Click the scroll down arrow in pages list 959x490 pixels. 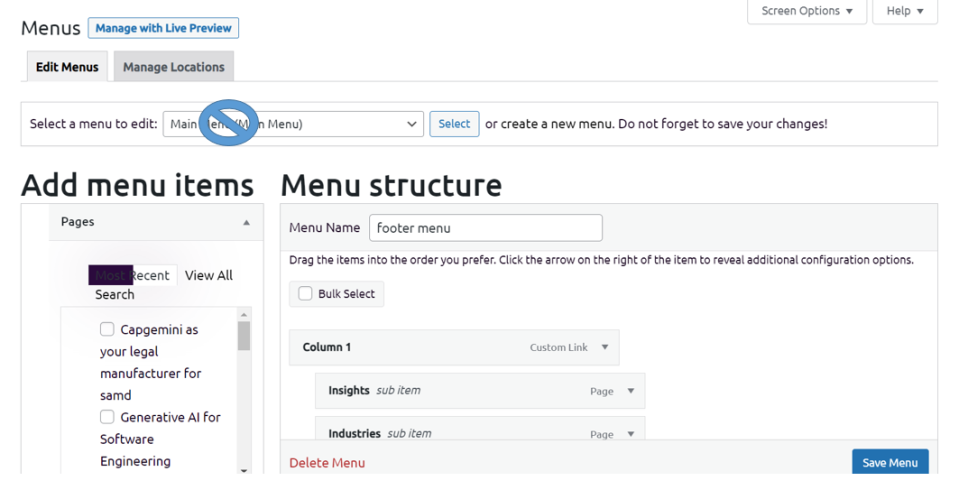(x=244, y=469)
